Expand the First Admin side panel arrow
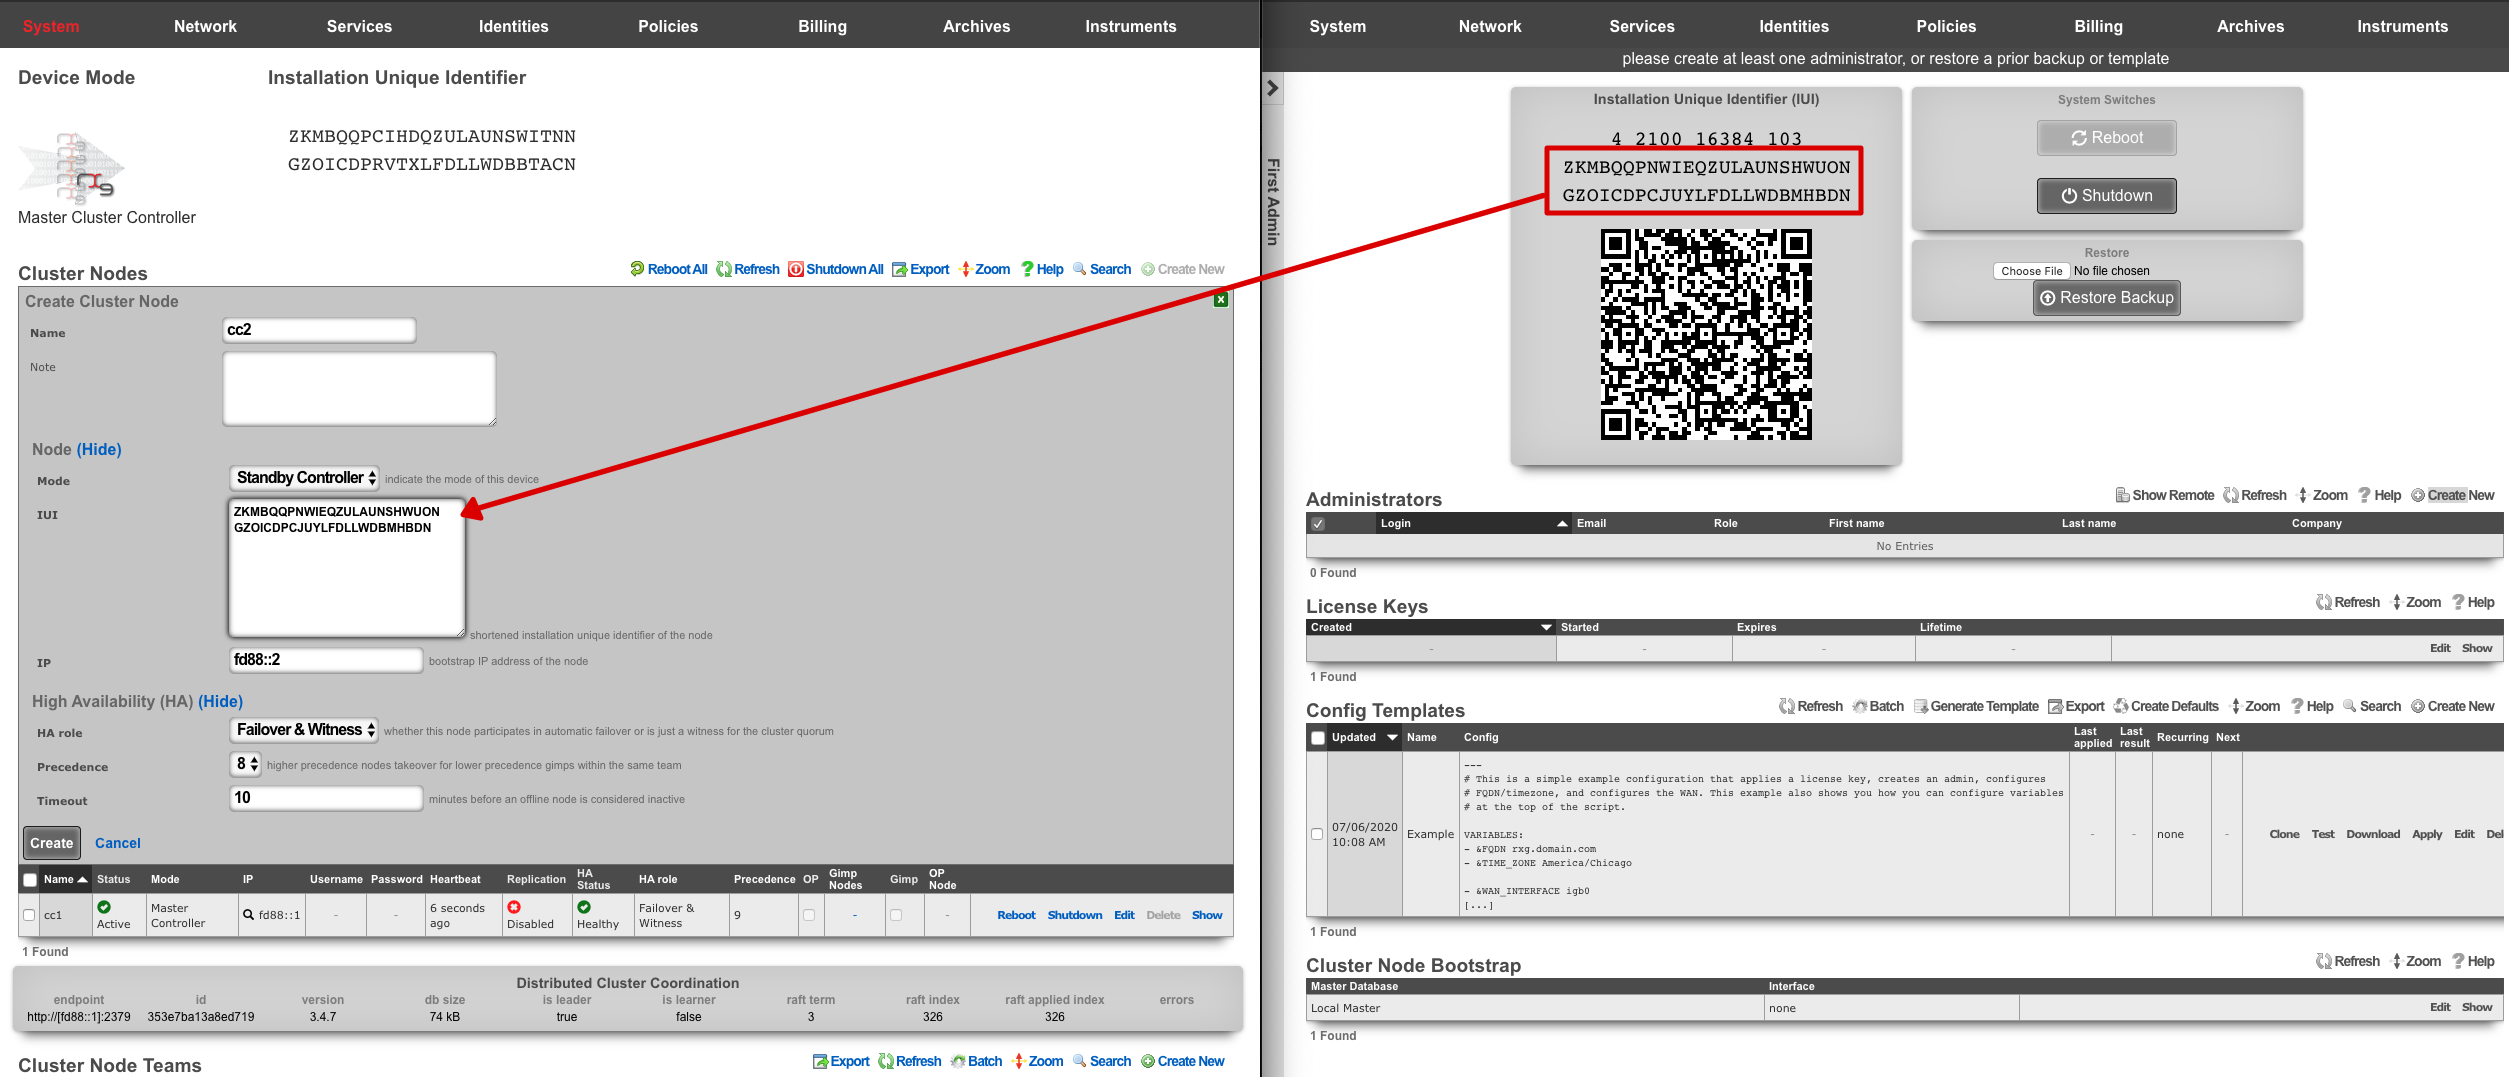 click(x=1272, y=88)
